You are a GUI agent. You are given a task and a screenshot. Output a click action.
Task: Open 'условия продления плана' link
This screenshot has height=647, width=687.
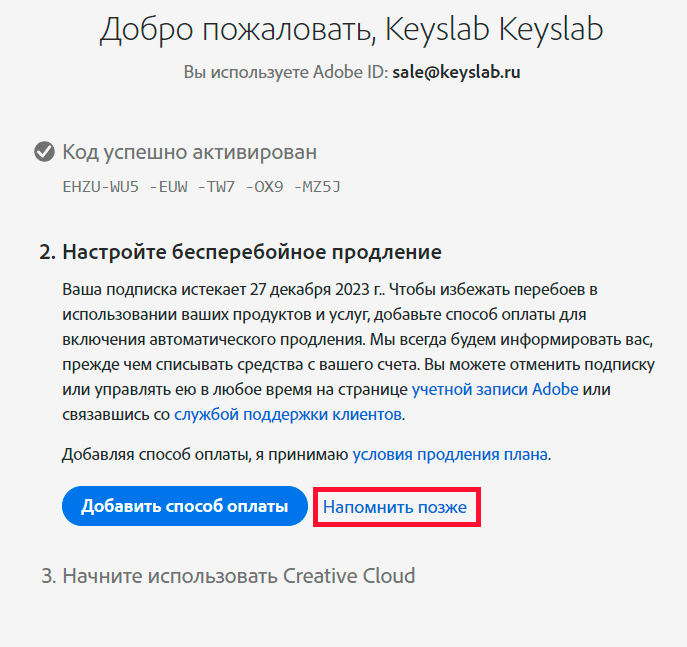(450, 454)
